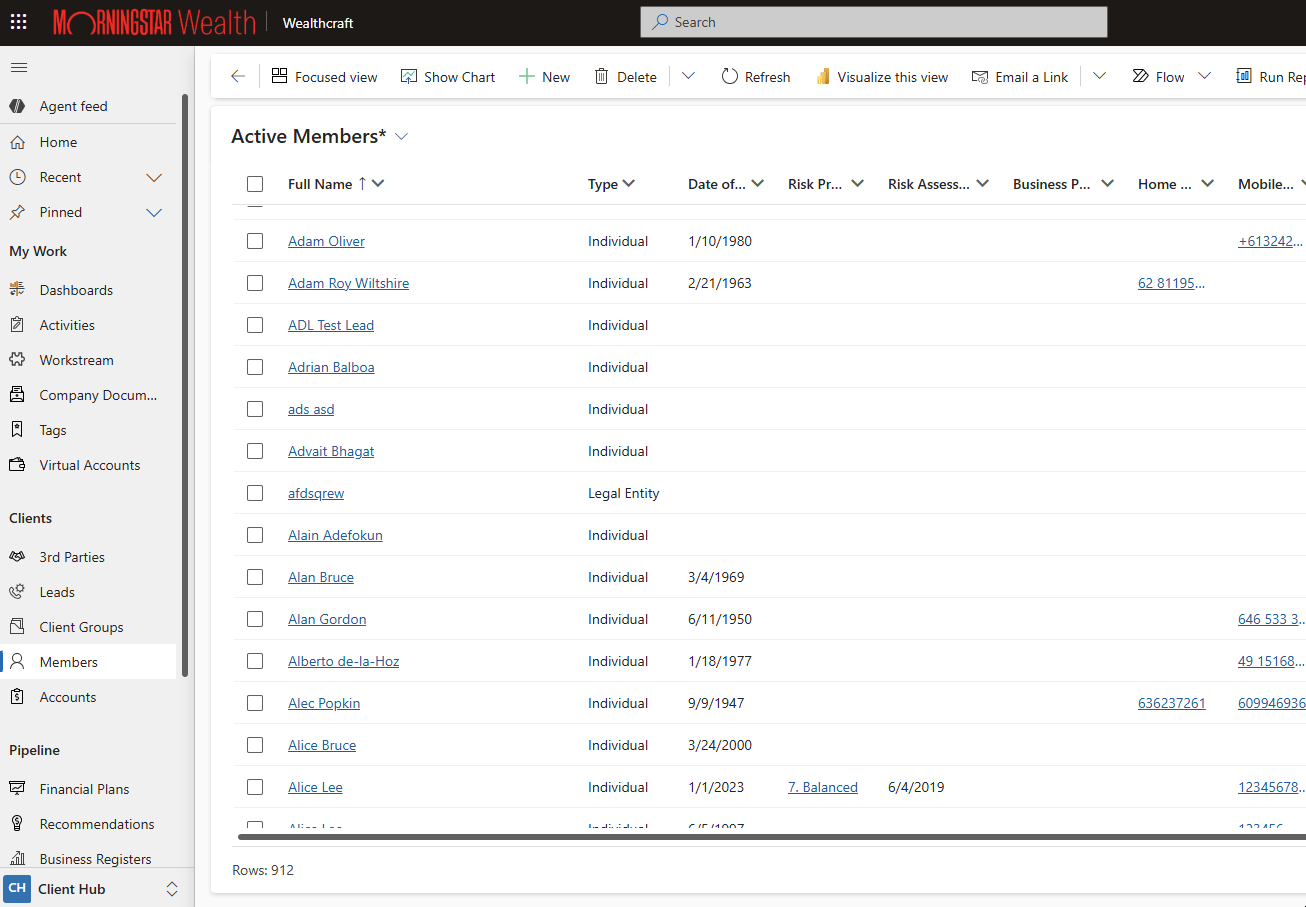Click the Client Groups icon
The image size is (1306, 907).
pyautogui.click(x=17, y=627)
